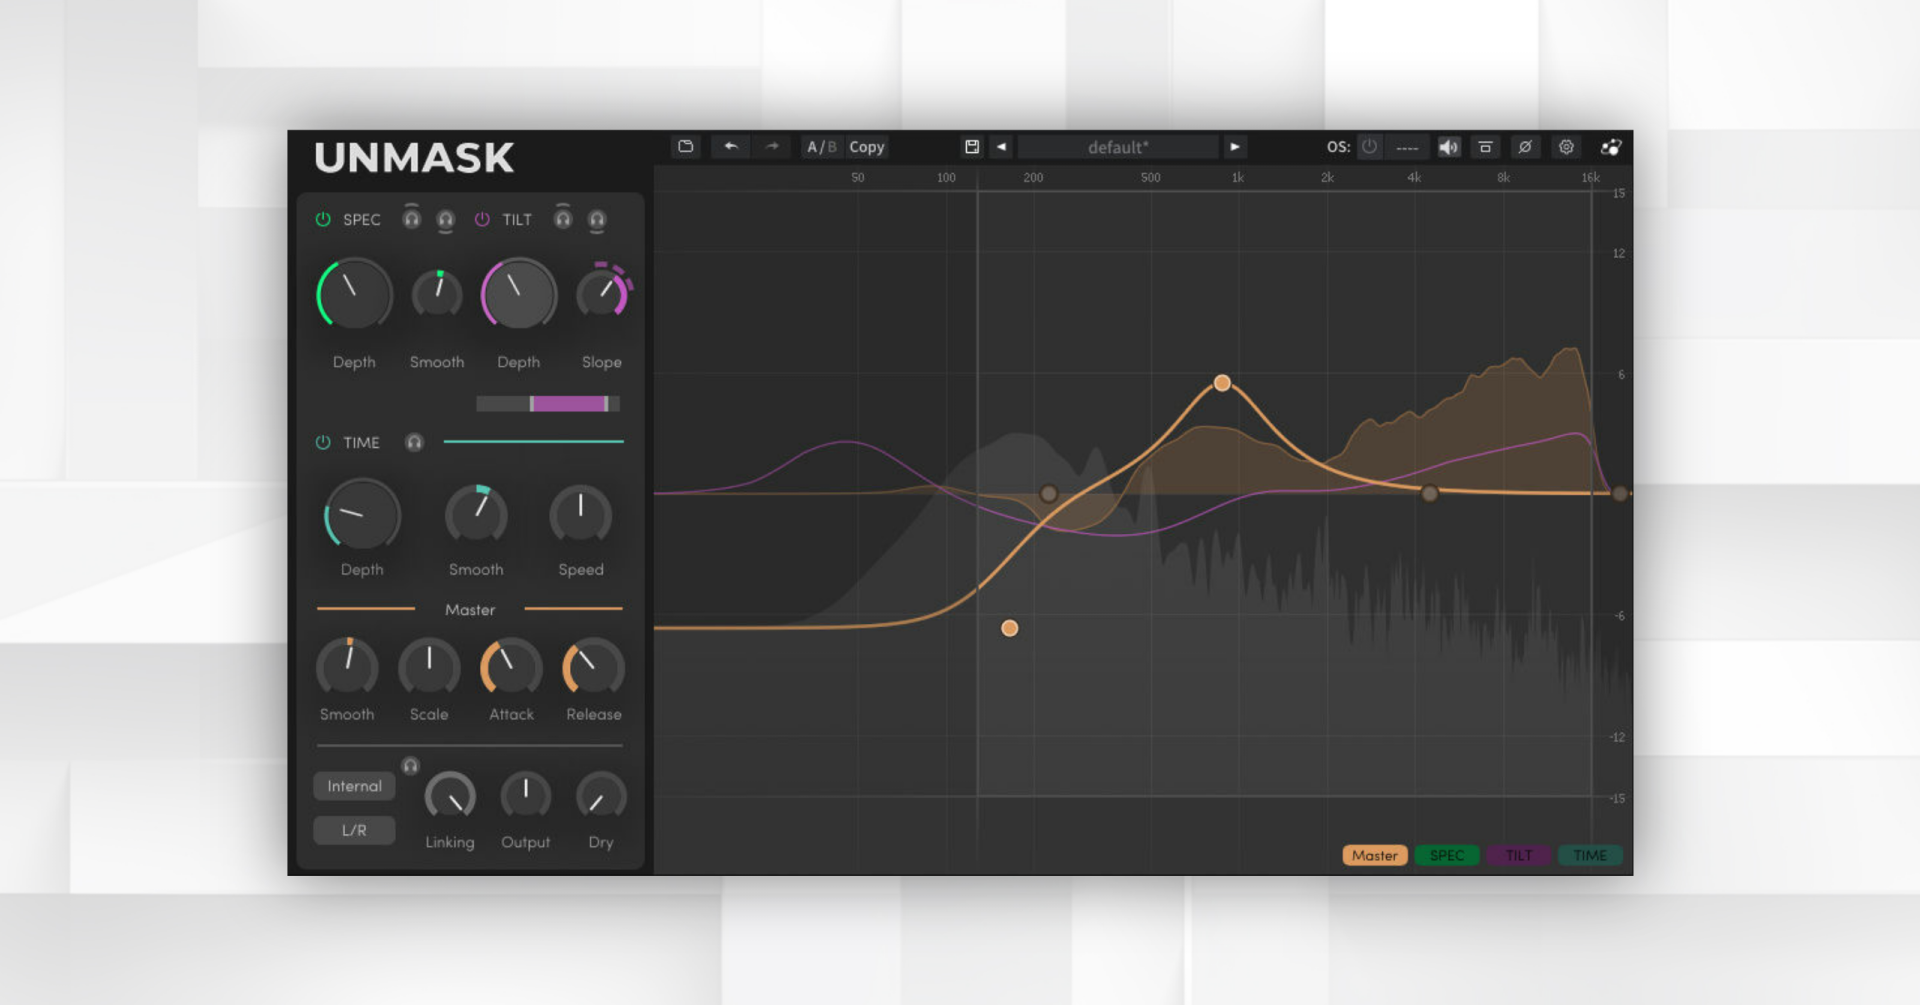The height and width of the screenshot is (1005, 1920).
Task: Solo second headphone icon next to TILT
Action: tap(597, 220)
